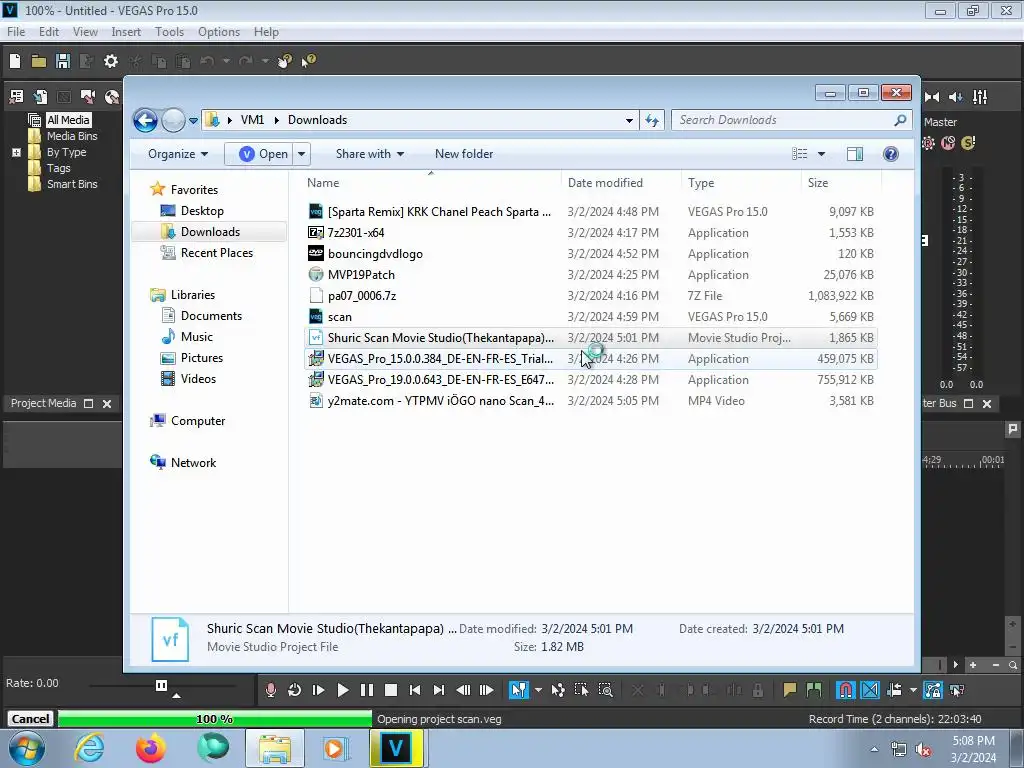Click the Open button in file dialog
Screen dimensions: 1024x768
(260, 153)
